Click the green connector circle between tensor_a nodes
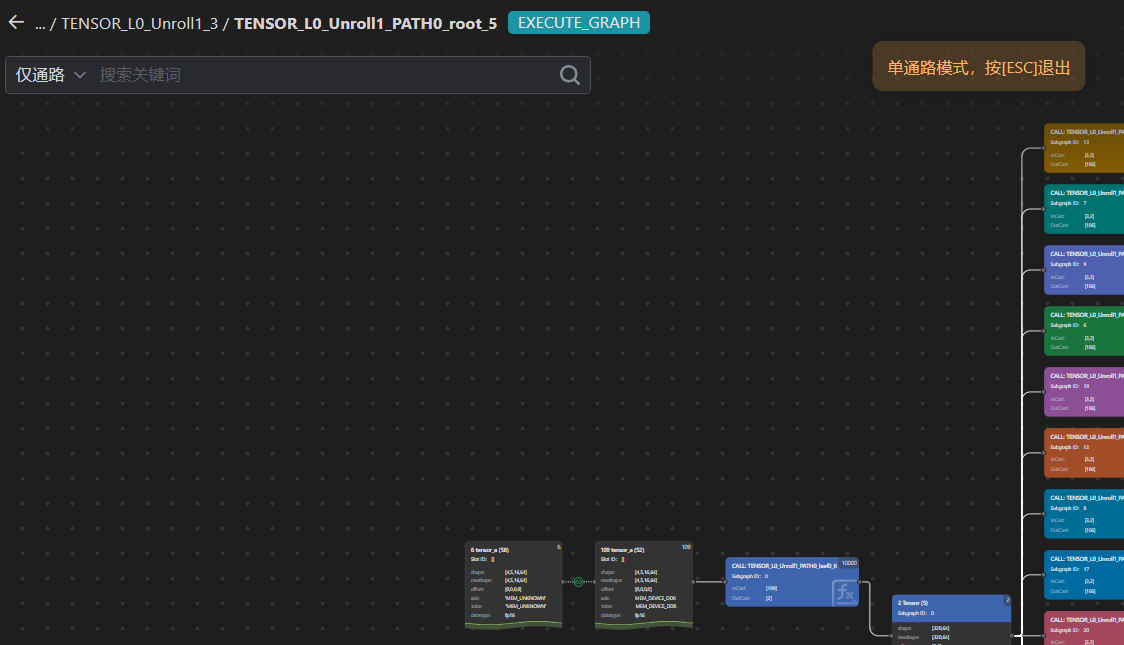The height and width of the screenshot is (645, 1124). point(578,581)
